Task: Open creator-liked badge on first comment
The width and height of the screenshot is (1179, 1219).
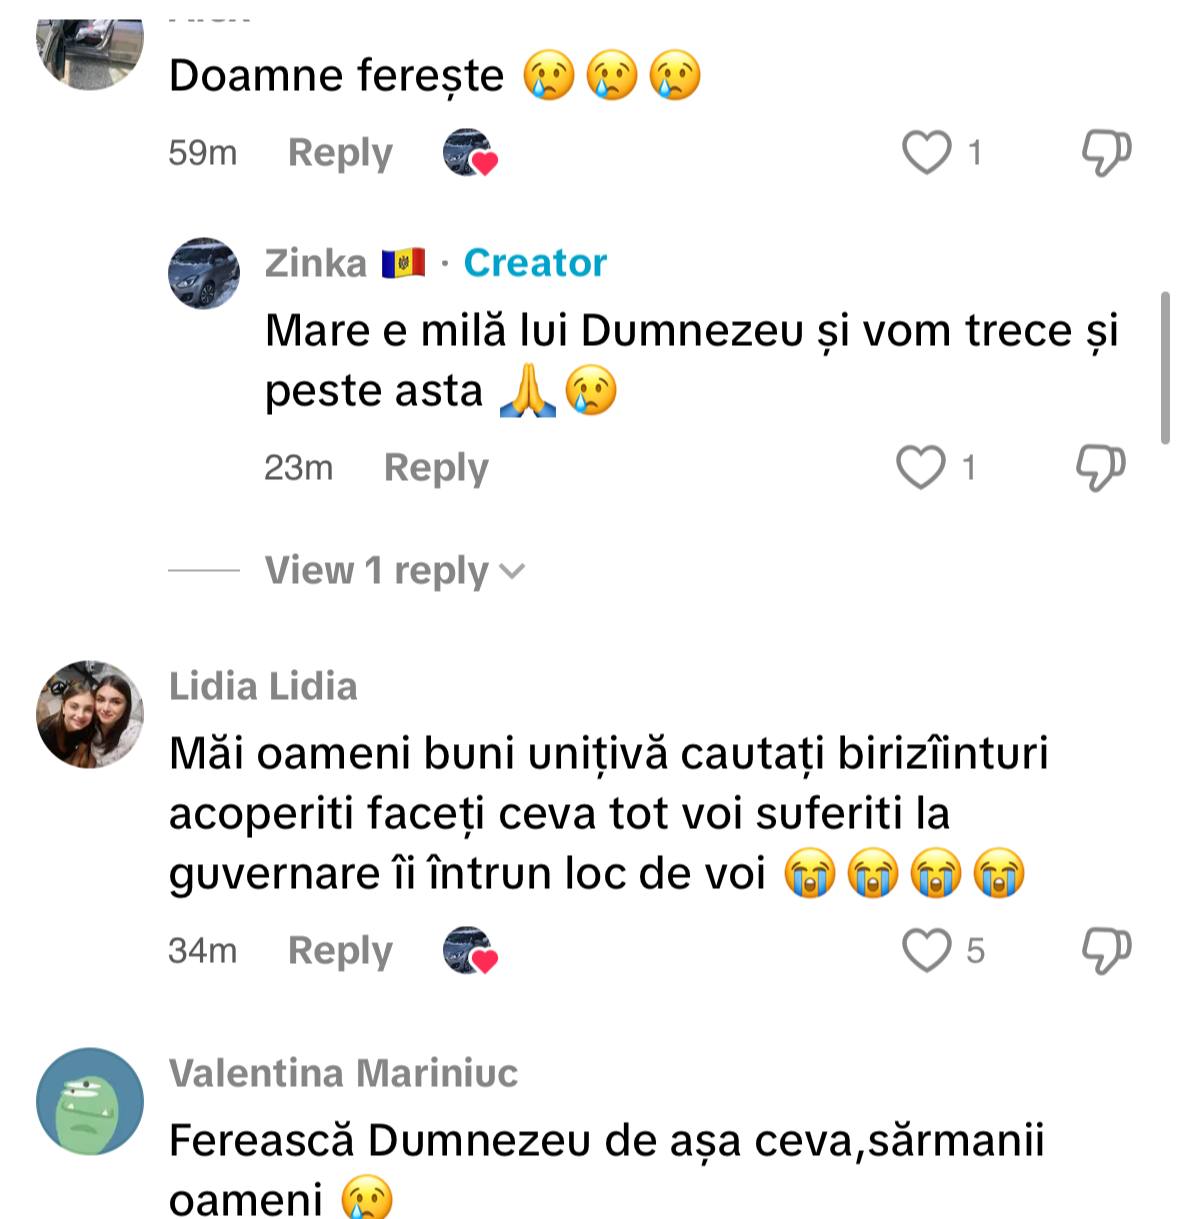Action: pyautogui.click(x=470, y=153)
